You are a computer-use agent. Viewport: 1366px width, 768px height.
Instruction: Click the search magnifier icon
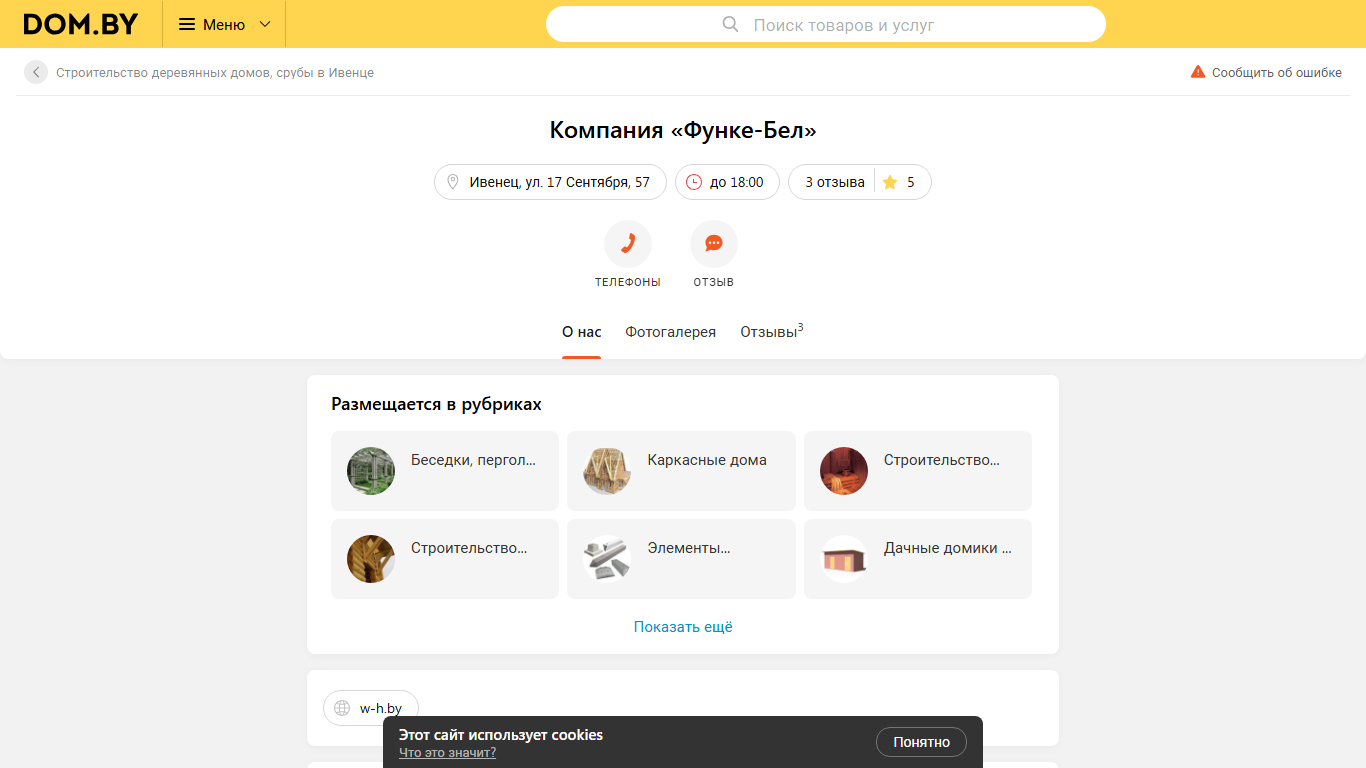click(730, 24)
